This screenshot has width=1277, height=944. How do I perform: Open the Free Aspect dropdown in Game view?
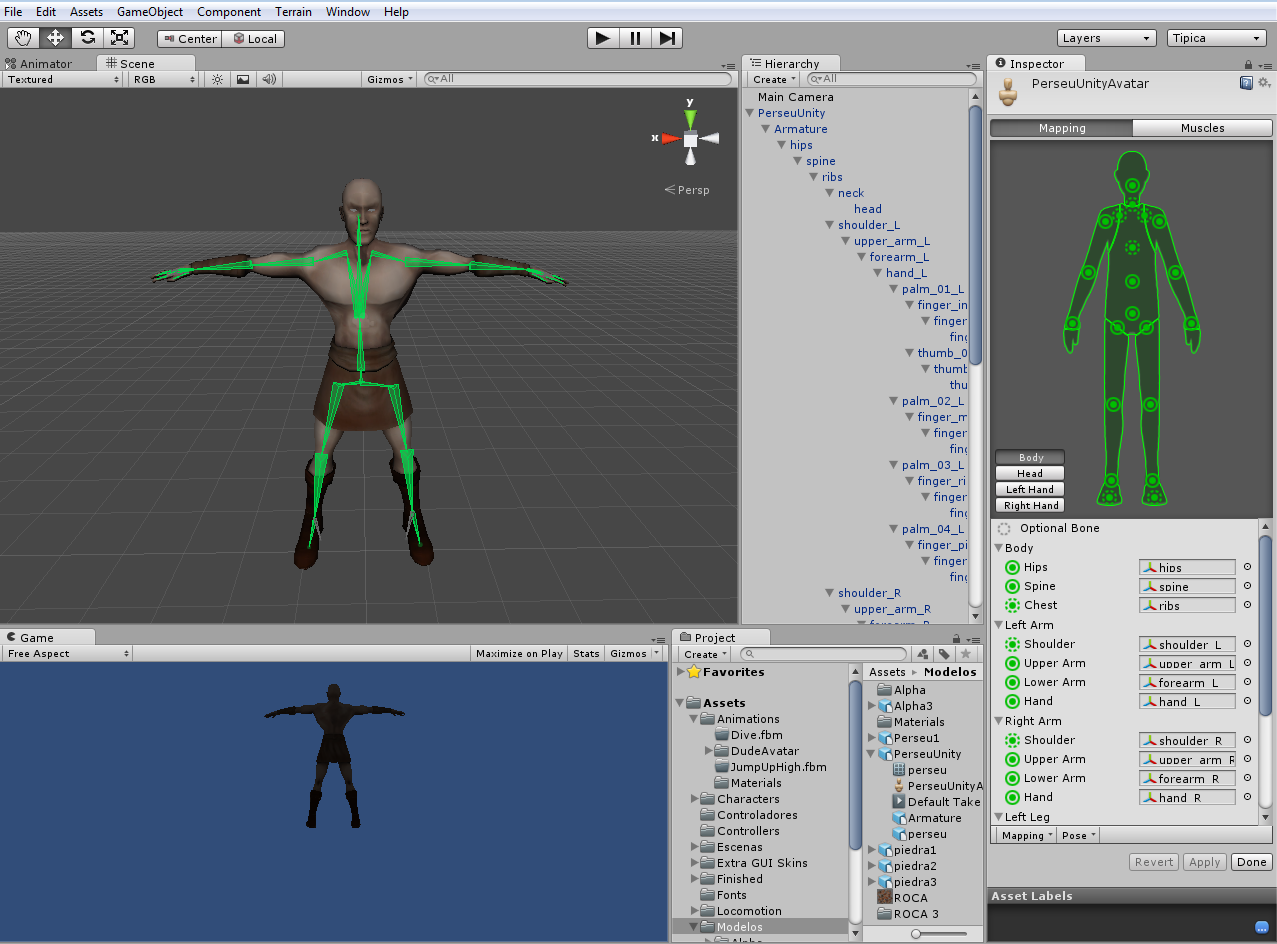pos(68,654)
